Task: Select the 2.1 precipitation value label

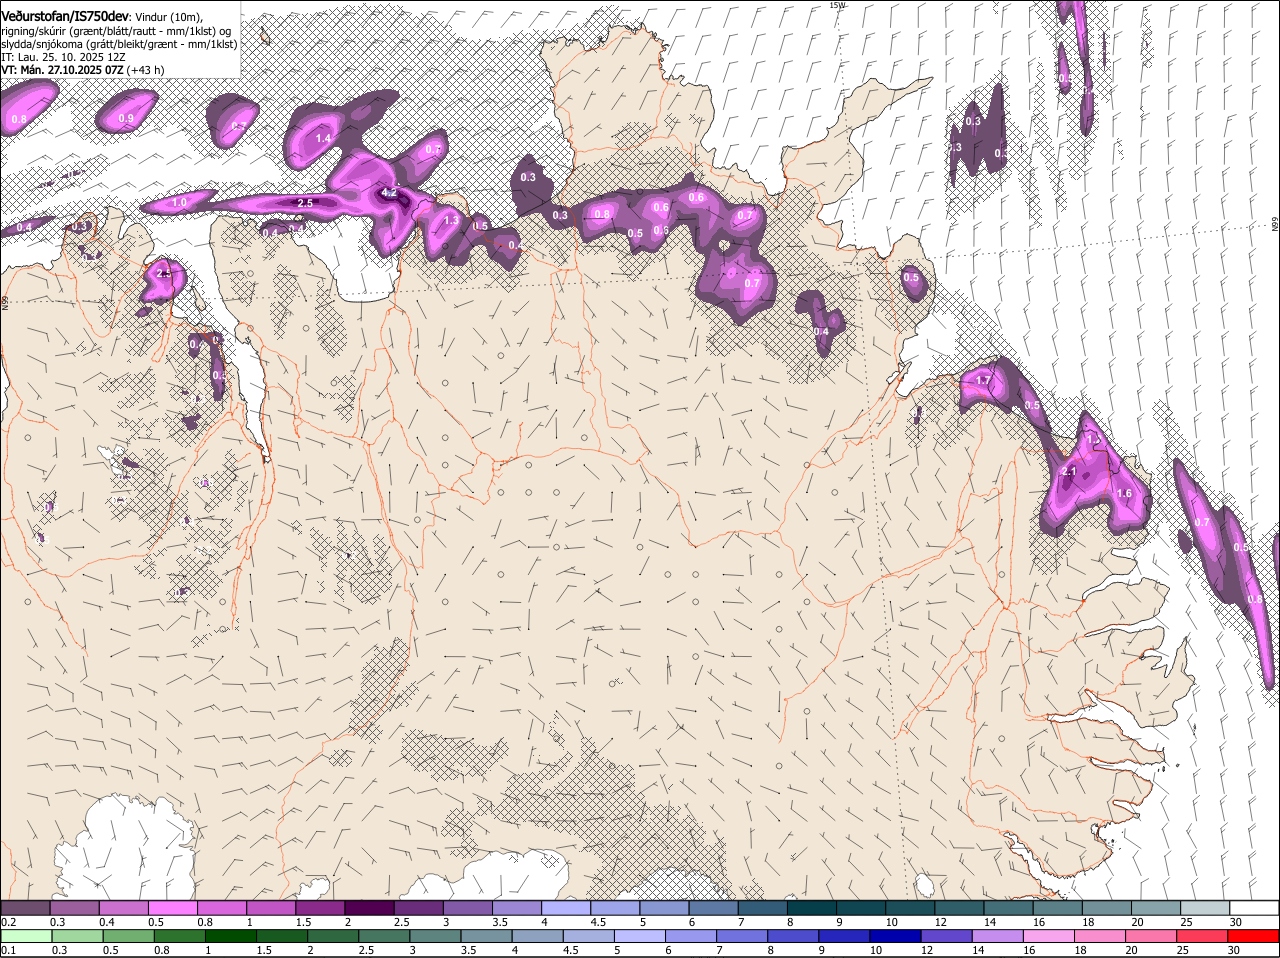Action: tap(1069, 472)
